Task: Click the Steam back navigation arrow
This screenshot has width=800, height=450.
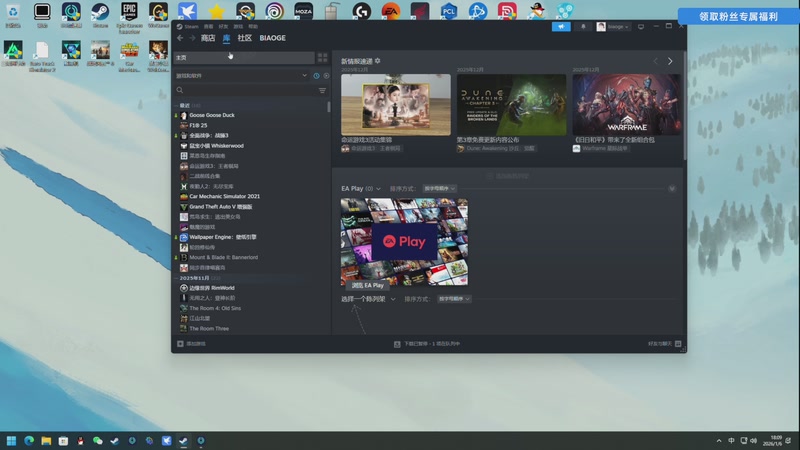Action: pos(180,38)
